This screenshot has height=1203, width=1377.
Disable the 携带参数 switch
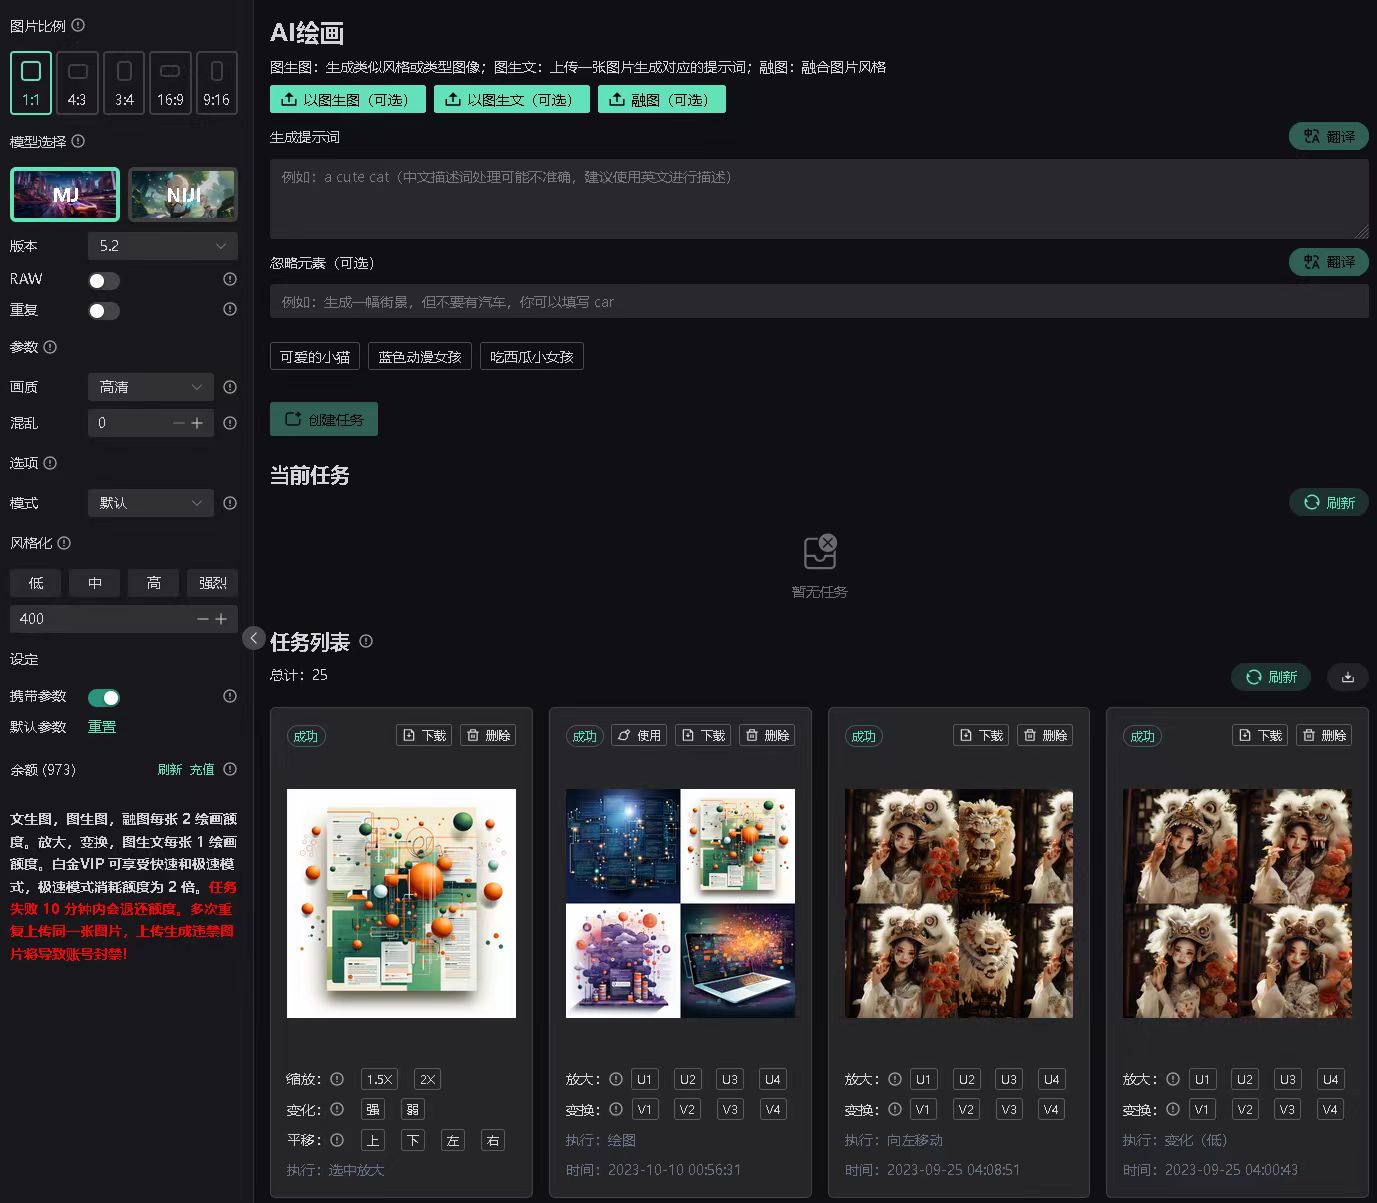point(104,697)
